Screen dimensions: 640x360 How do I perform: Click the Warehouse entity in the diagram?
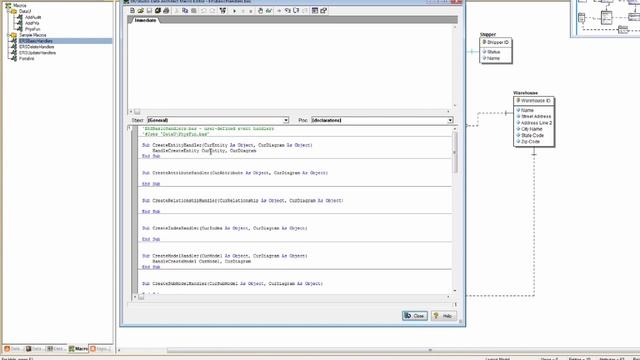click(534, 121)
